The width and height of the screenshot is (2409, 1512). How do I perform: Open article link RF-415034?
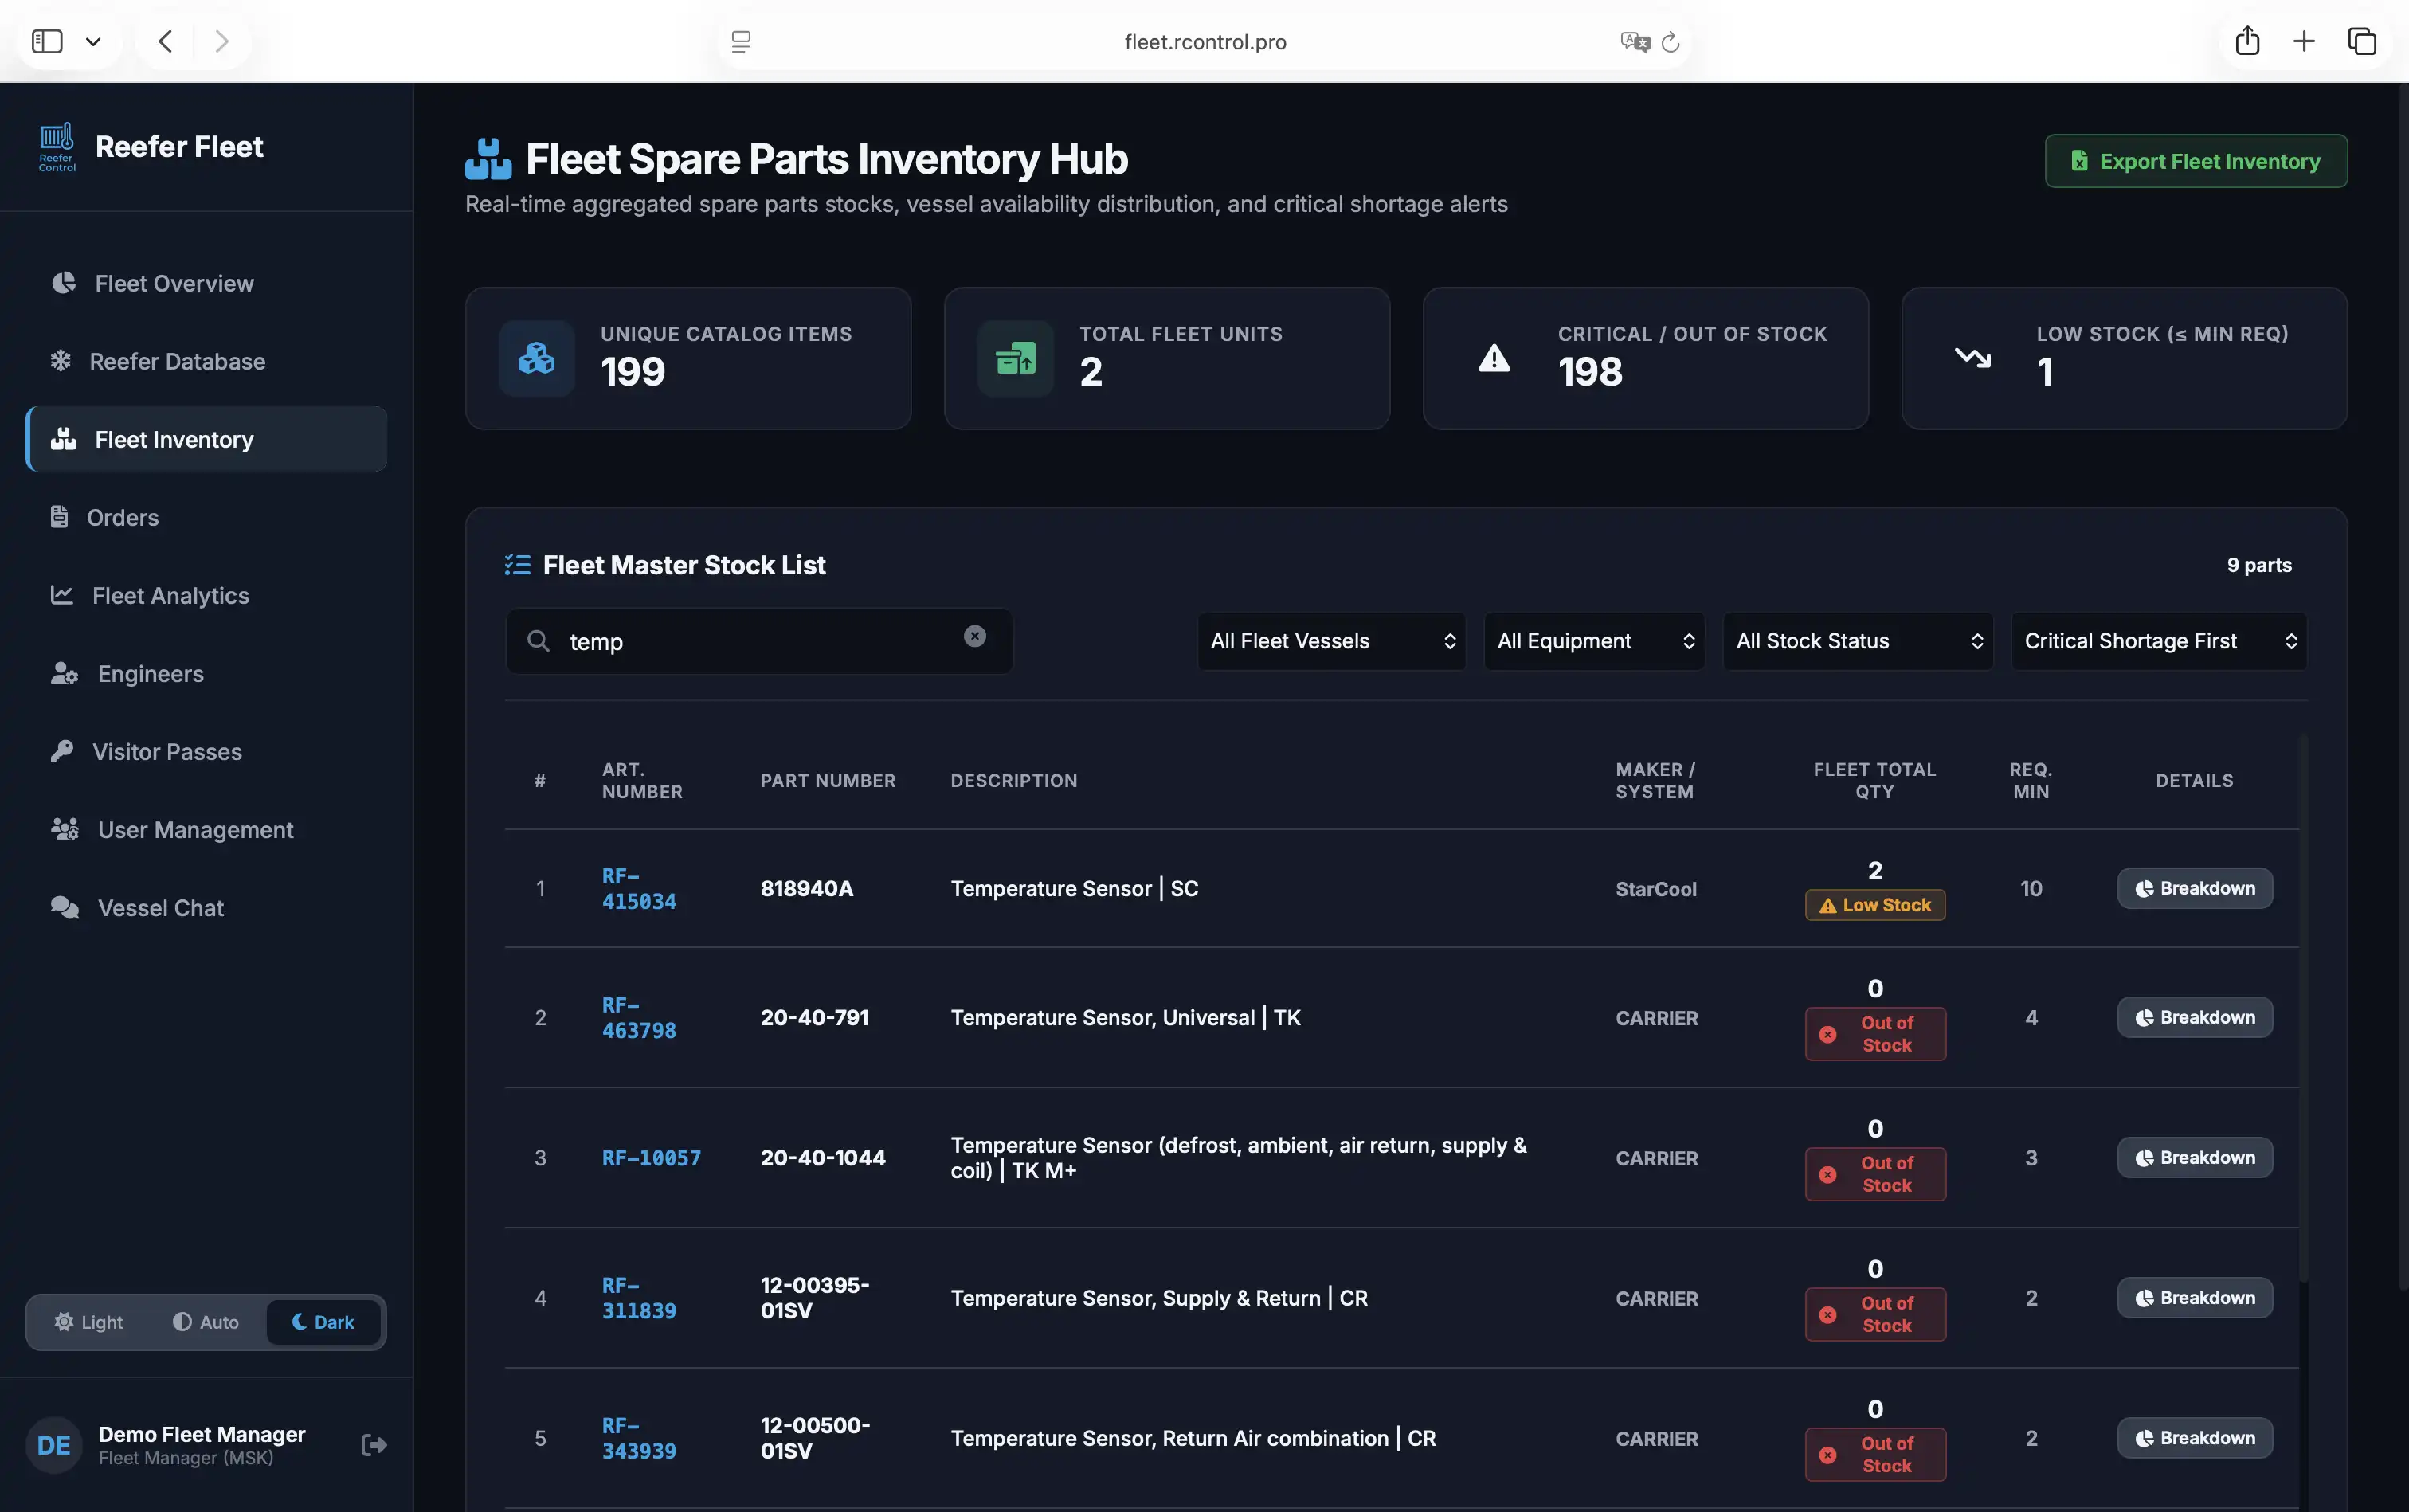click(x=638, y=888)
